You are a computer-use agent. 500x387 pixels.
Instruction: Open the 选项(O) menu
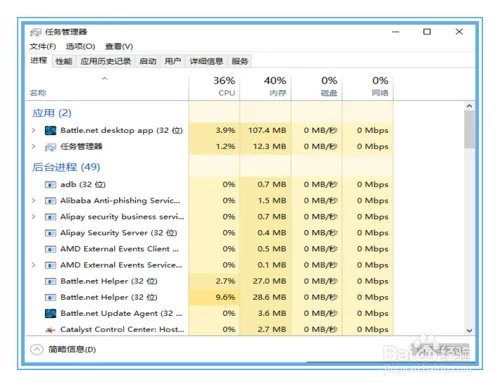click(x=80, y=46)
